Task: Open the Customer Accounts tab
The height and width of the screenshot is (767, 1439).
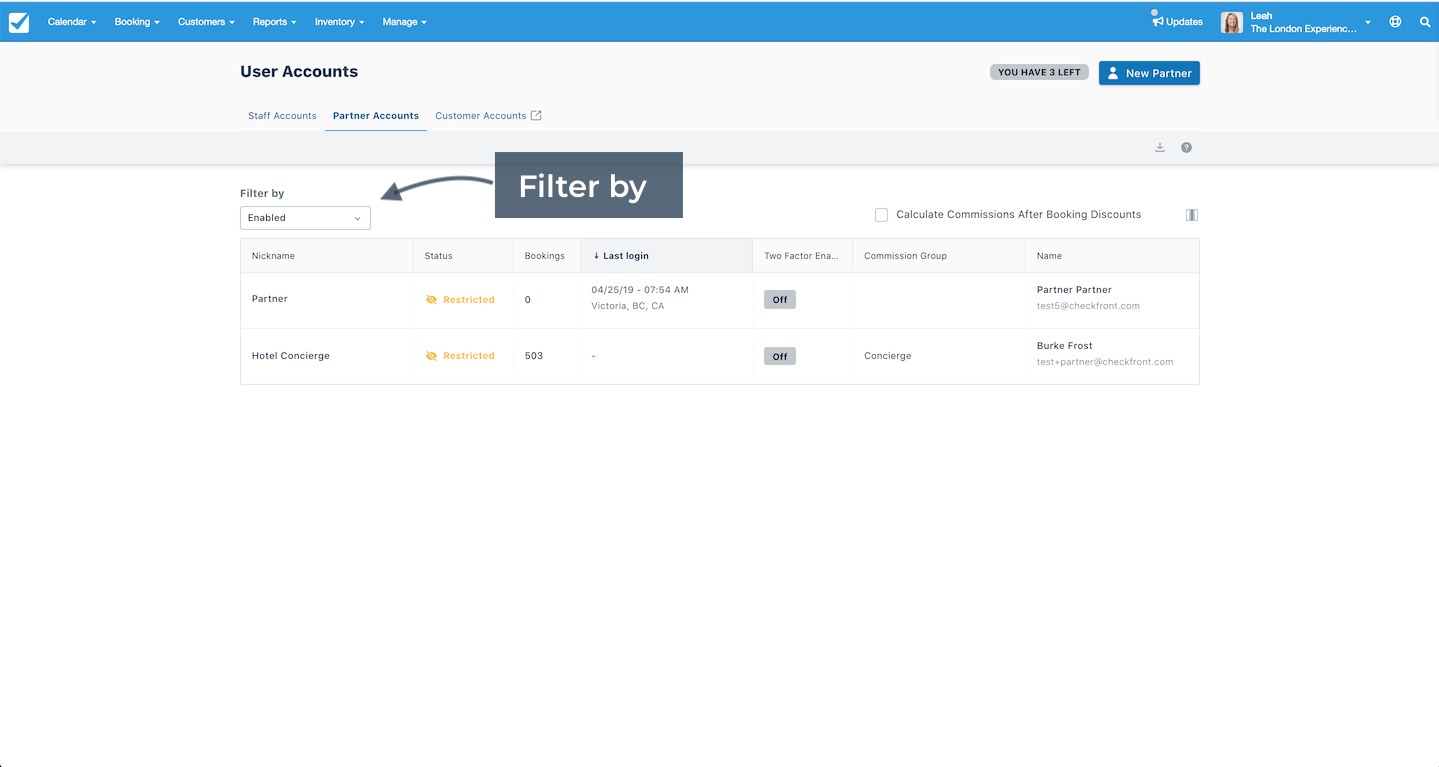Action: tap(481, 116)
